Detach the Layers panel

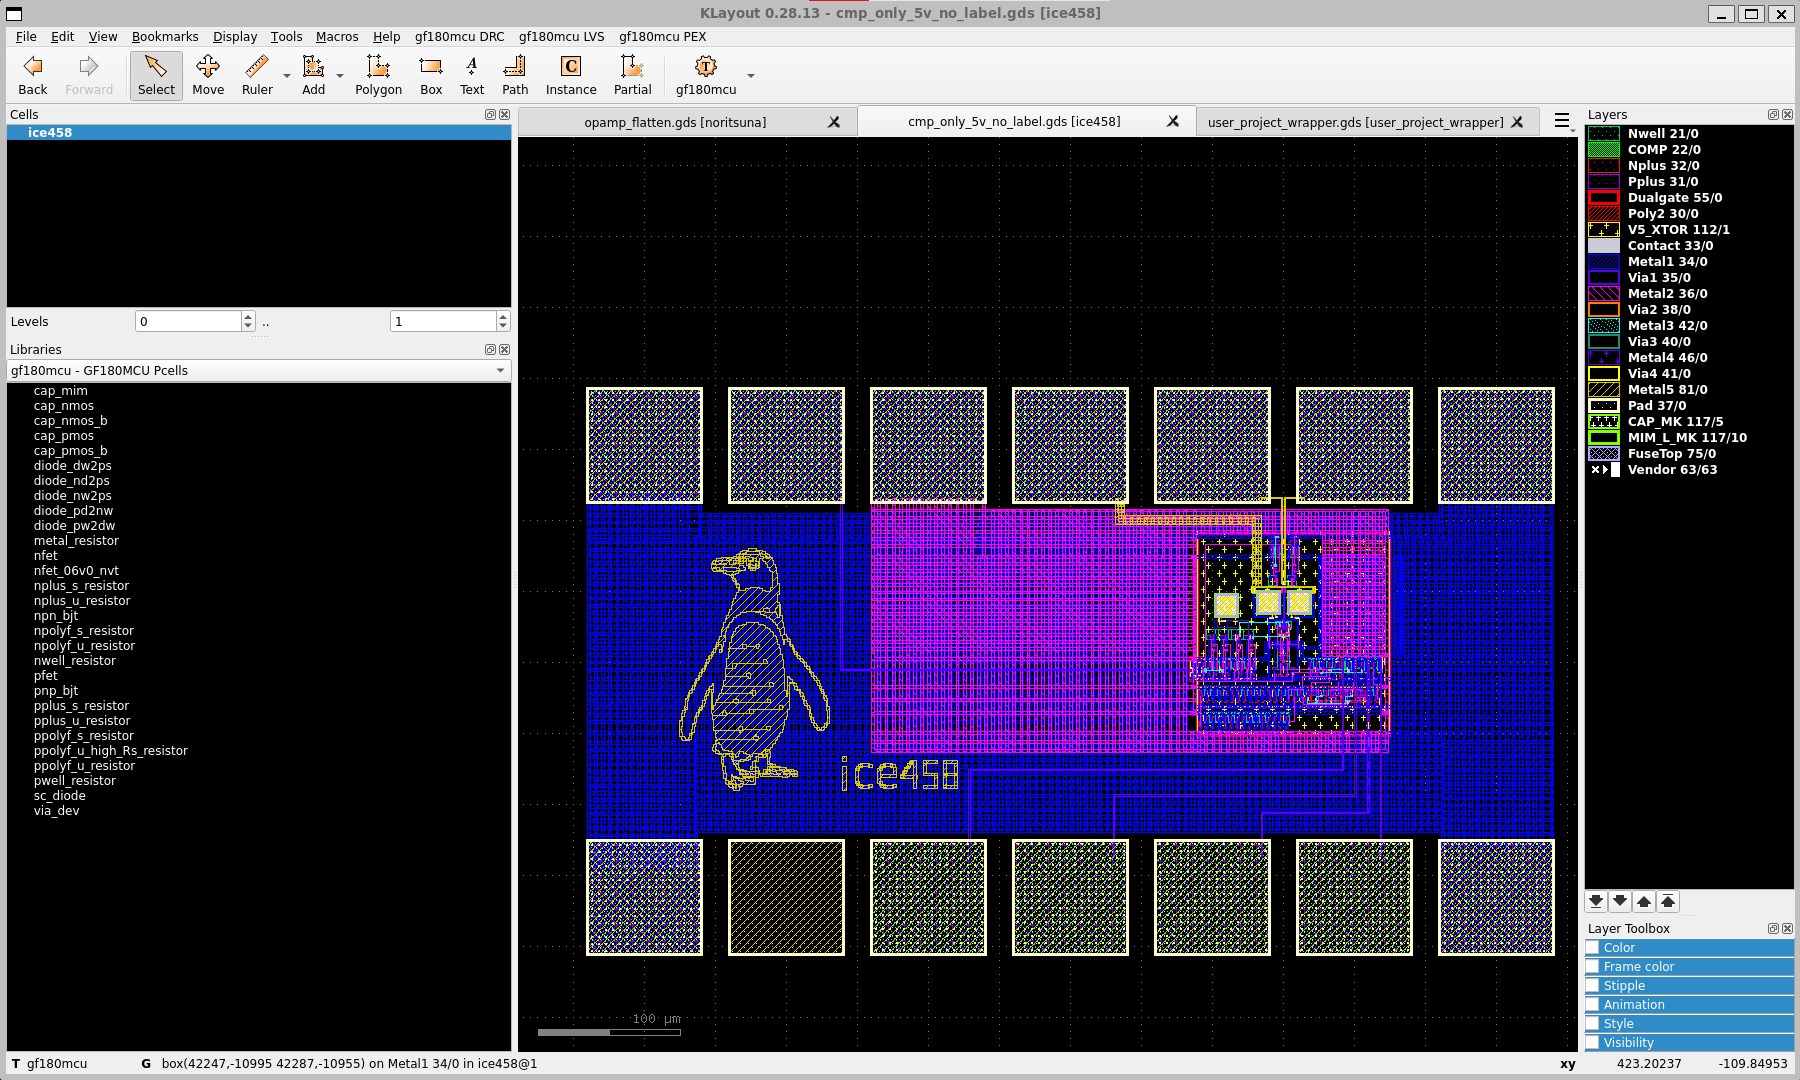pyautogui.click(x=1773, y=114)
